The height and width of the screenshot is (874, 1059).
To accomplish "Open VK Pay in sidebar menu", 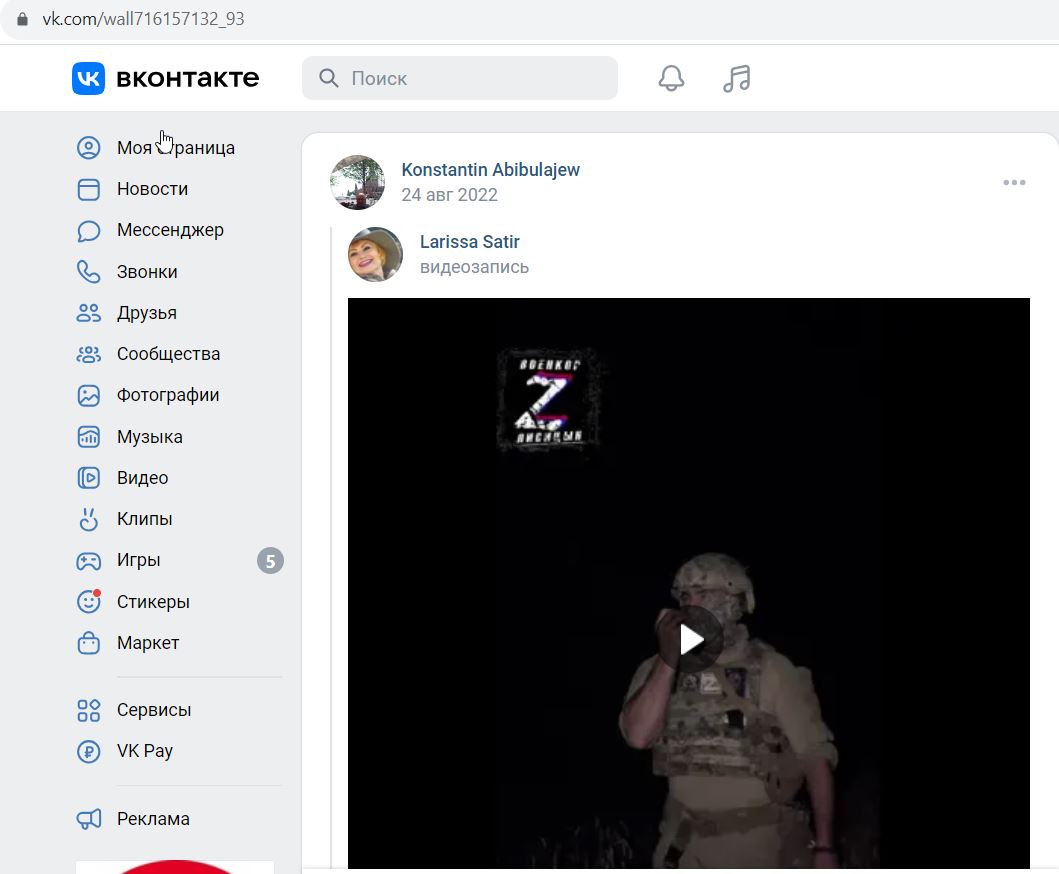I will coord(145,751).
